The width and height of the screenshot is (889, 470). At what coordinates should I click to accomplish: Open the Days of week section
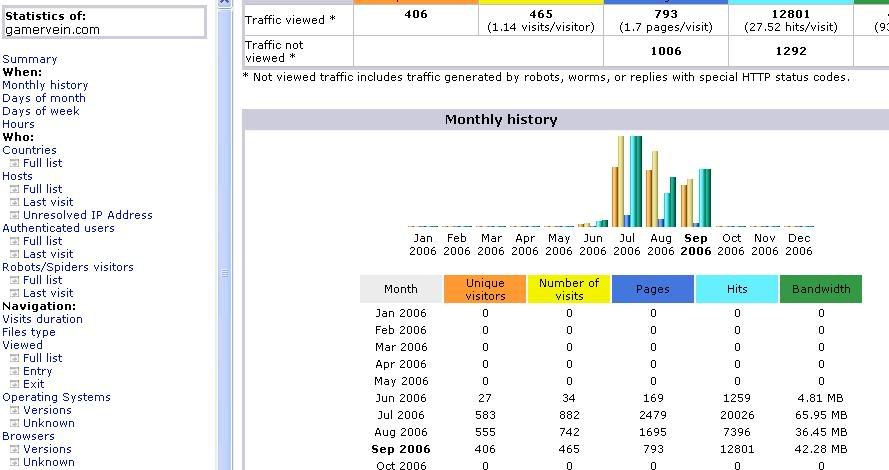coord(41,111)
